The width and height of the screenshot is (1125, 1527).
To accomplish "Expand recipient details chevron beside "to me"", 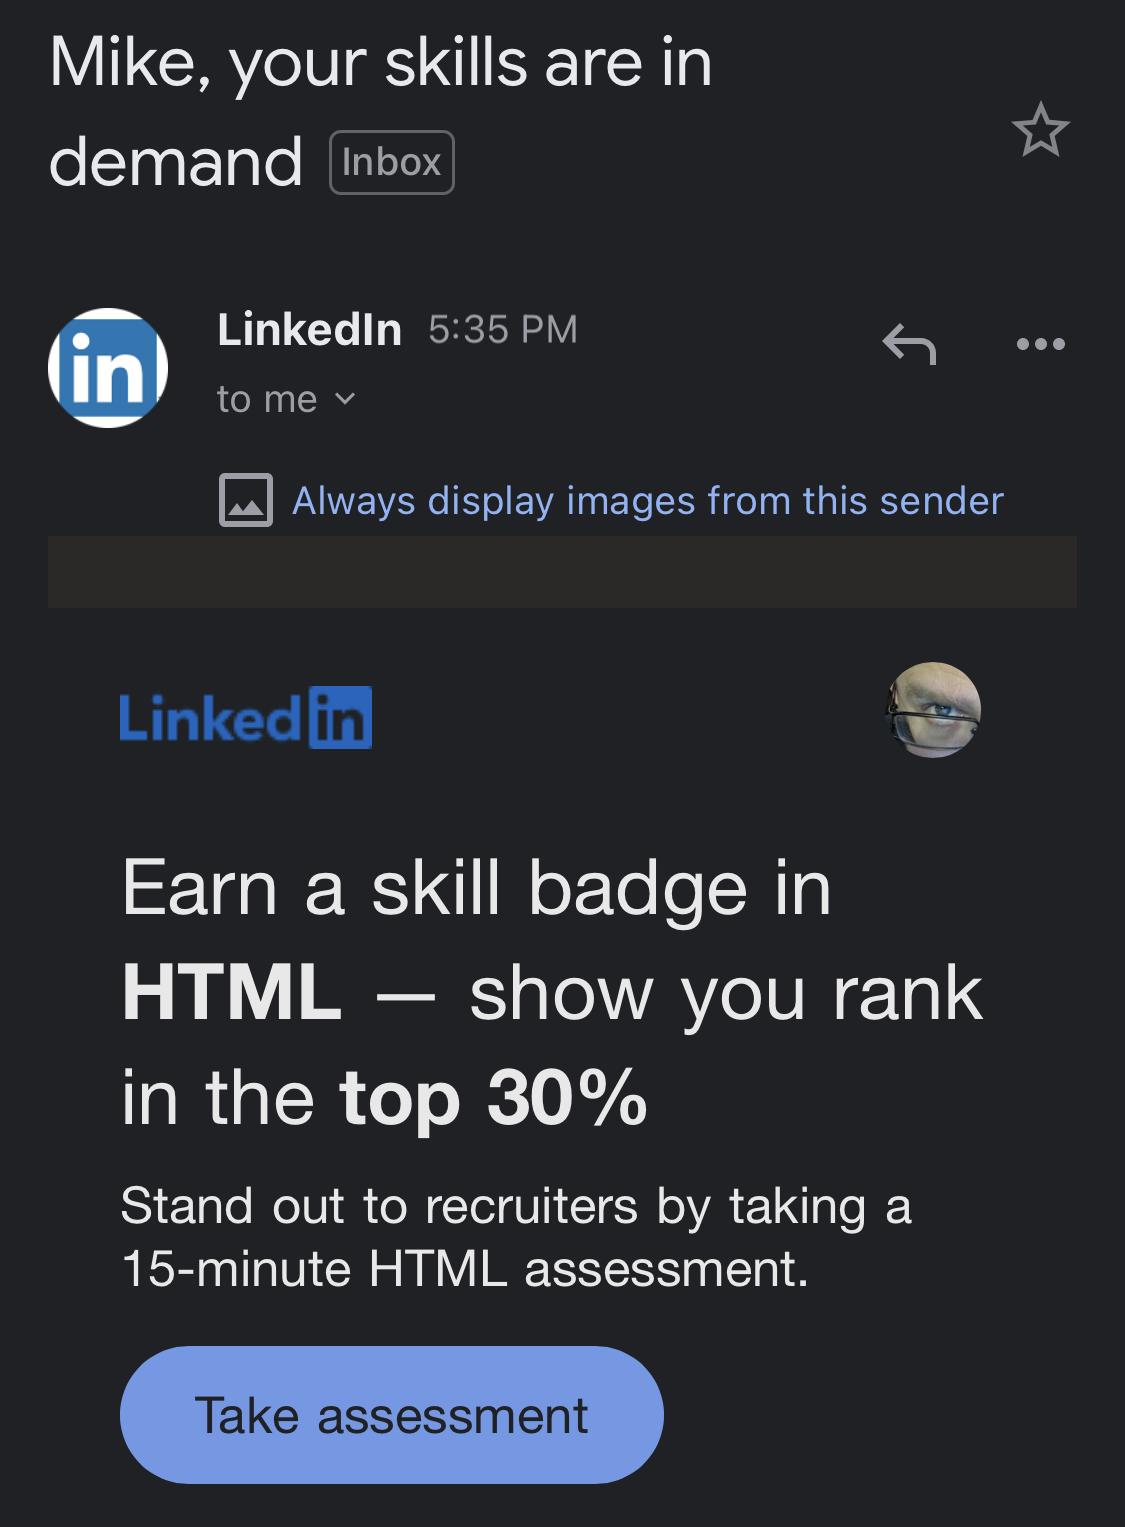I will [345, 399].
